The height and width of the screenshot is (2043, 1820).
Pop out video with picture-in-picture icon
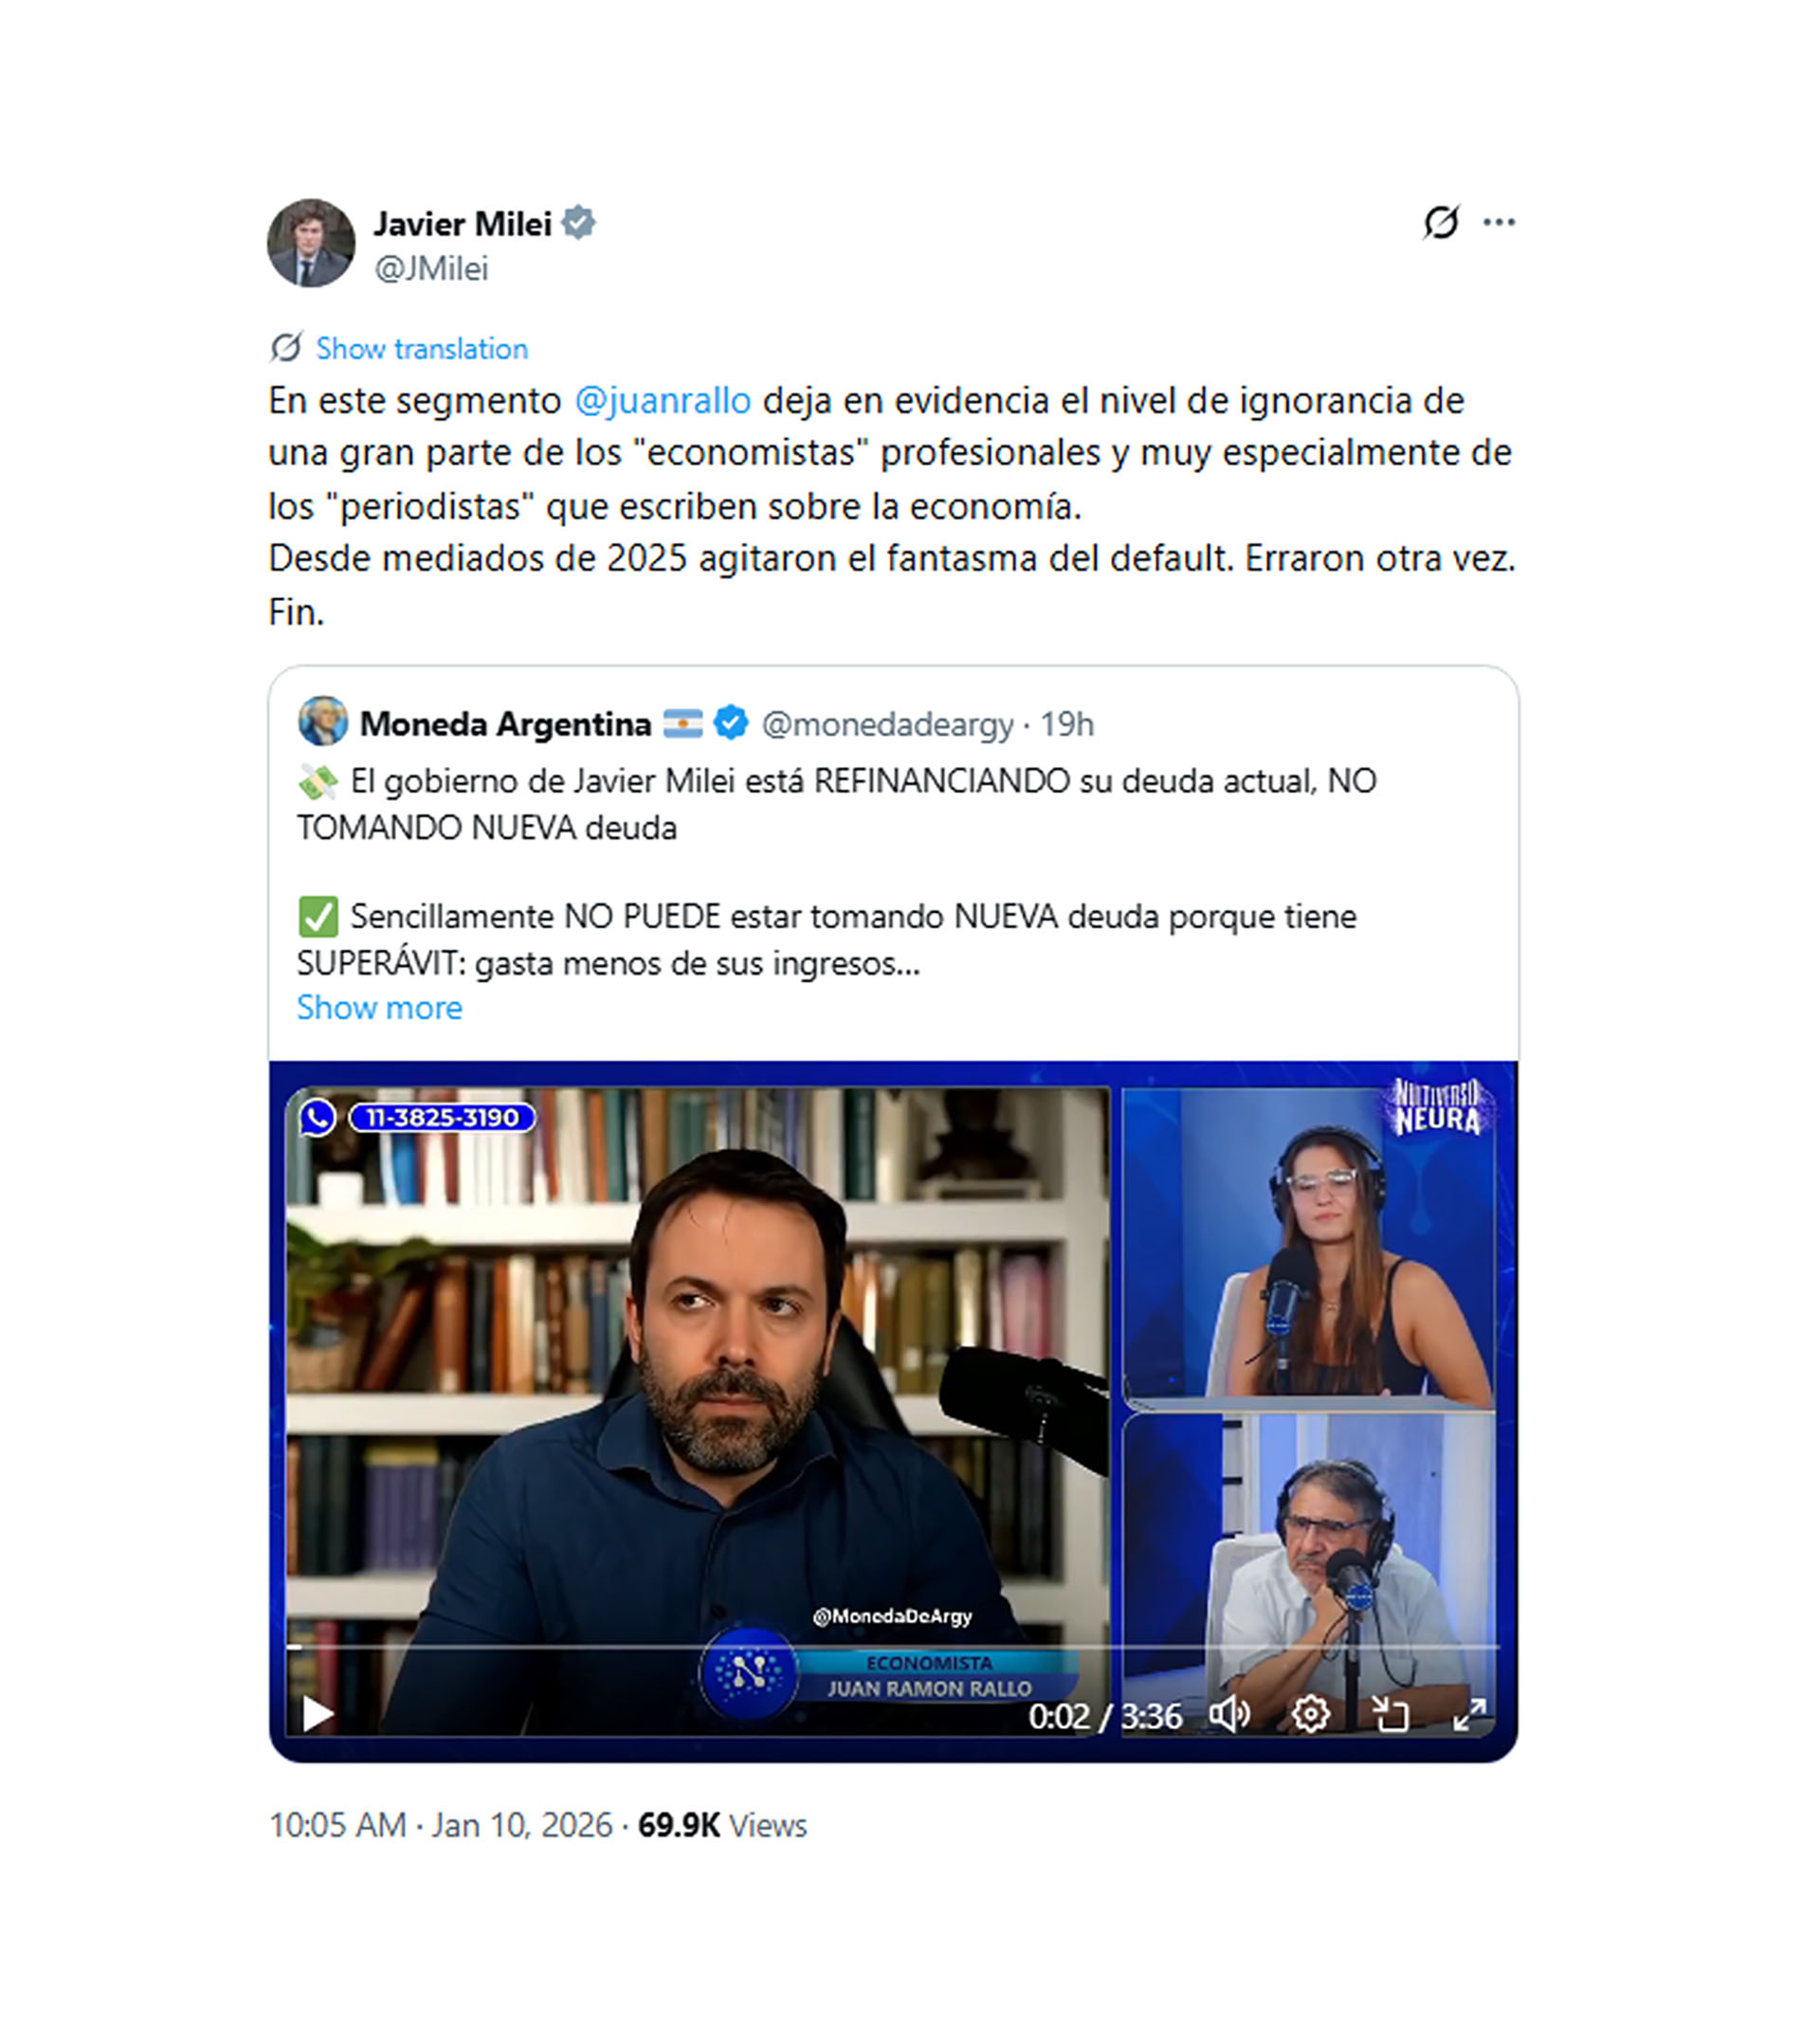pyautogui.click(x=1390, y=1716)
